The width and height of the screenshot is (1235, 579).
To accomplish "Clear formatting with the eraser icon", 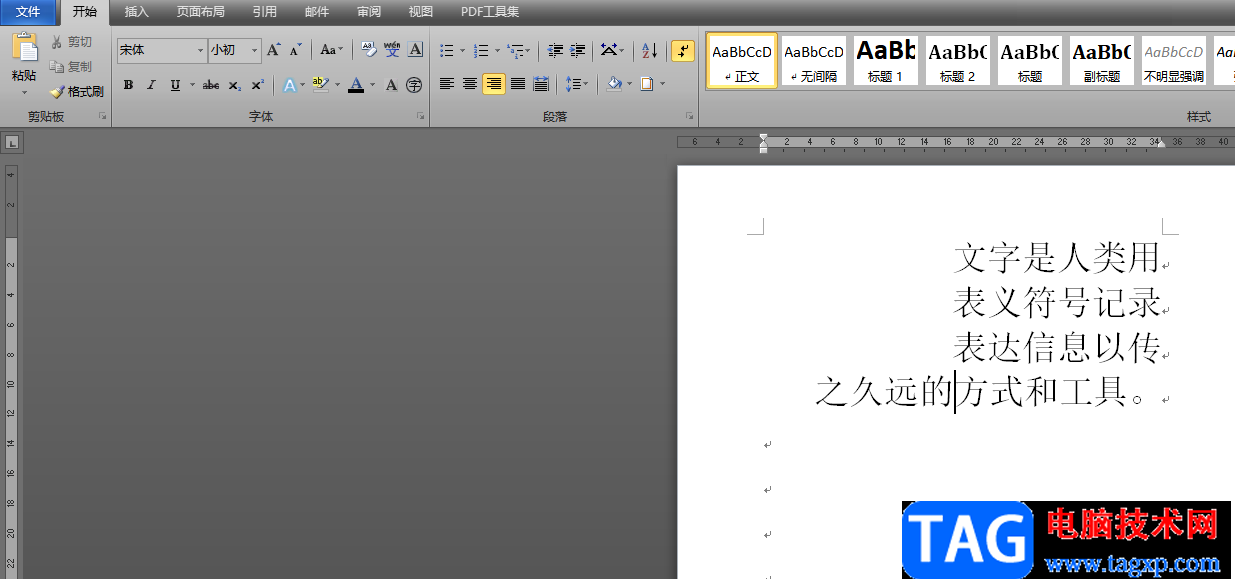I will pos(368,50).
